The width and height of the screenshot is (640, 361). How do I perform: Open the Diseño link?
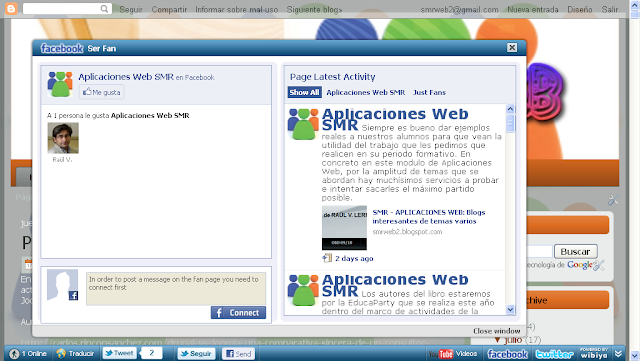click(580, 9)
